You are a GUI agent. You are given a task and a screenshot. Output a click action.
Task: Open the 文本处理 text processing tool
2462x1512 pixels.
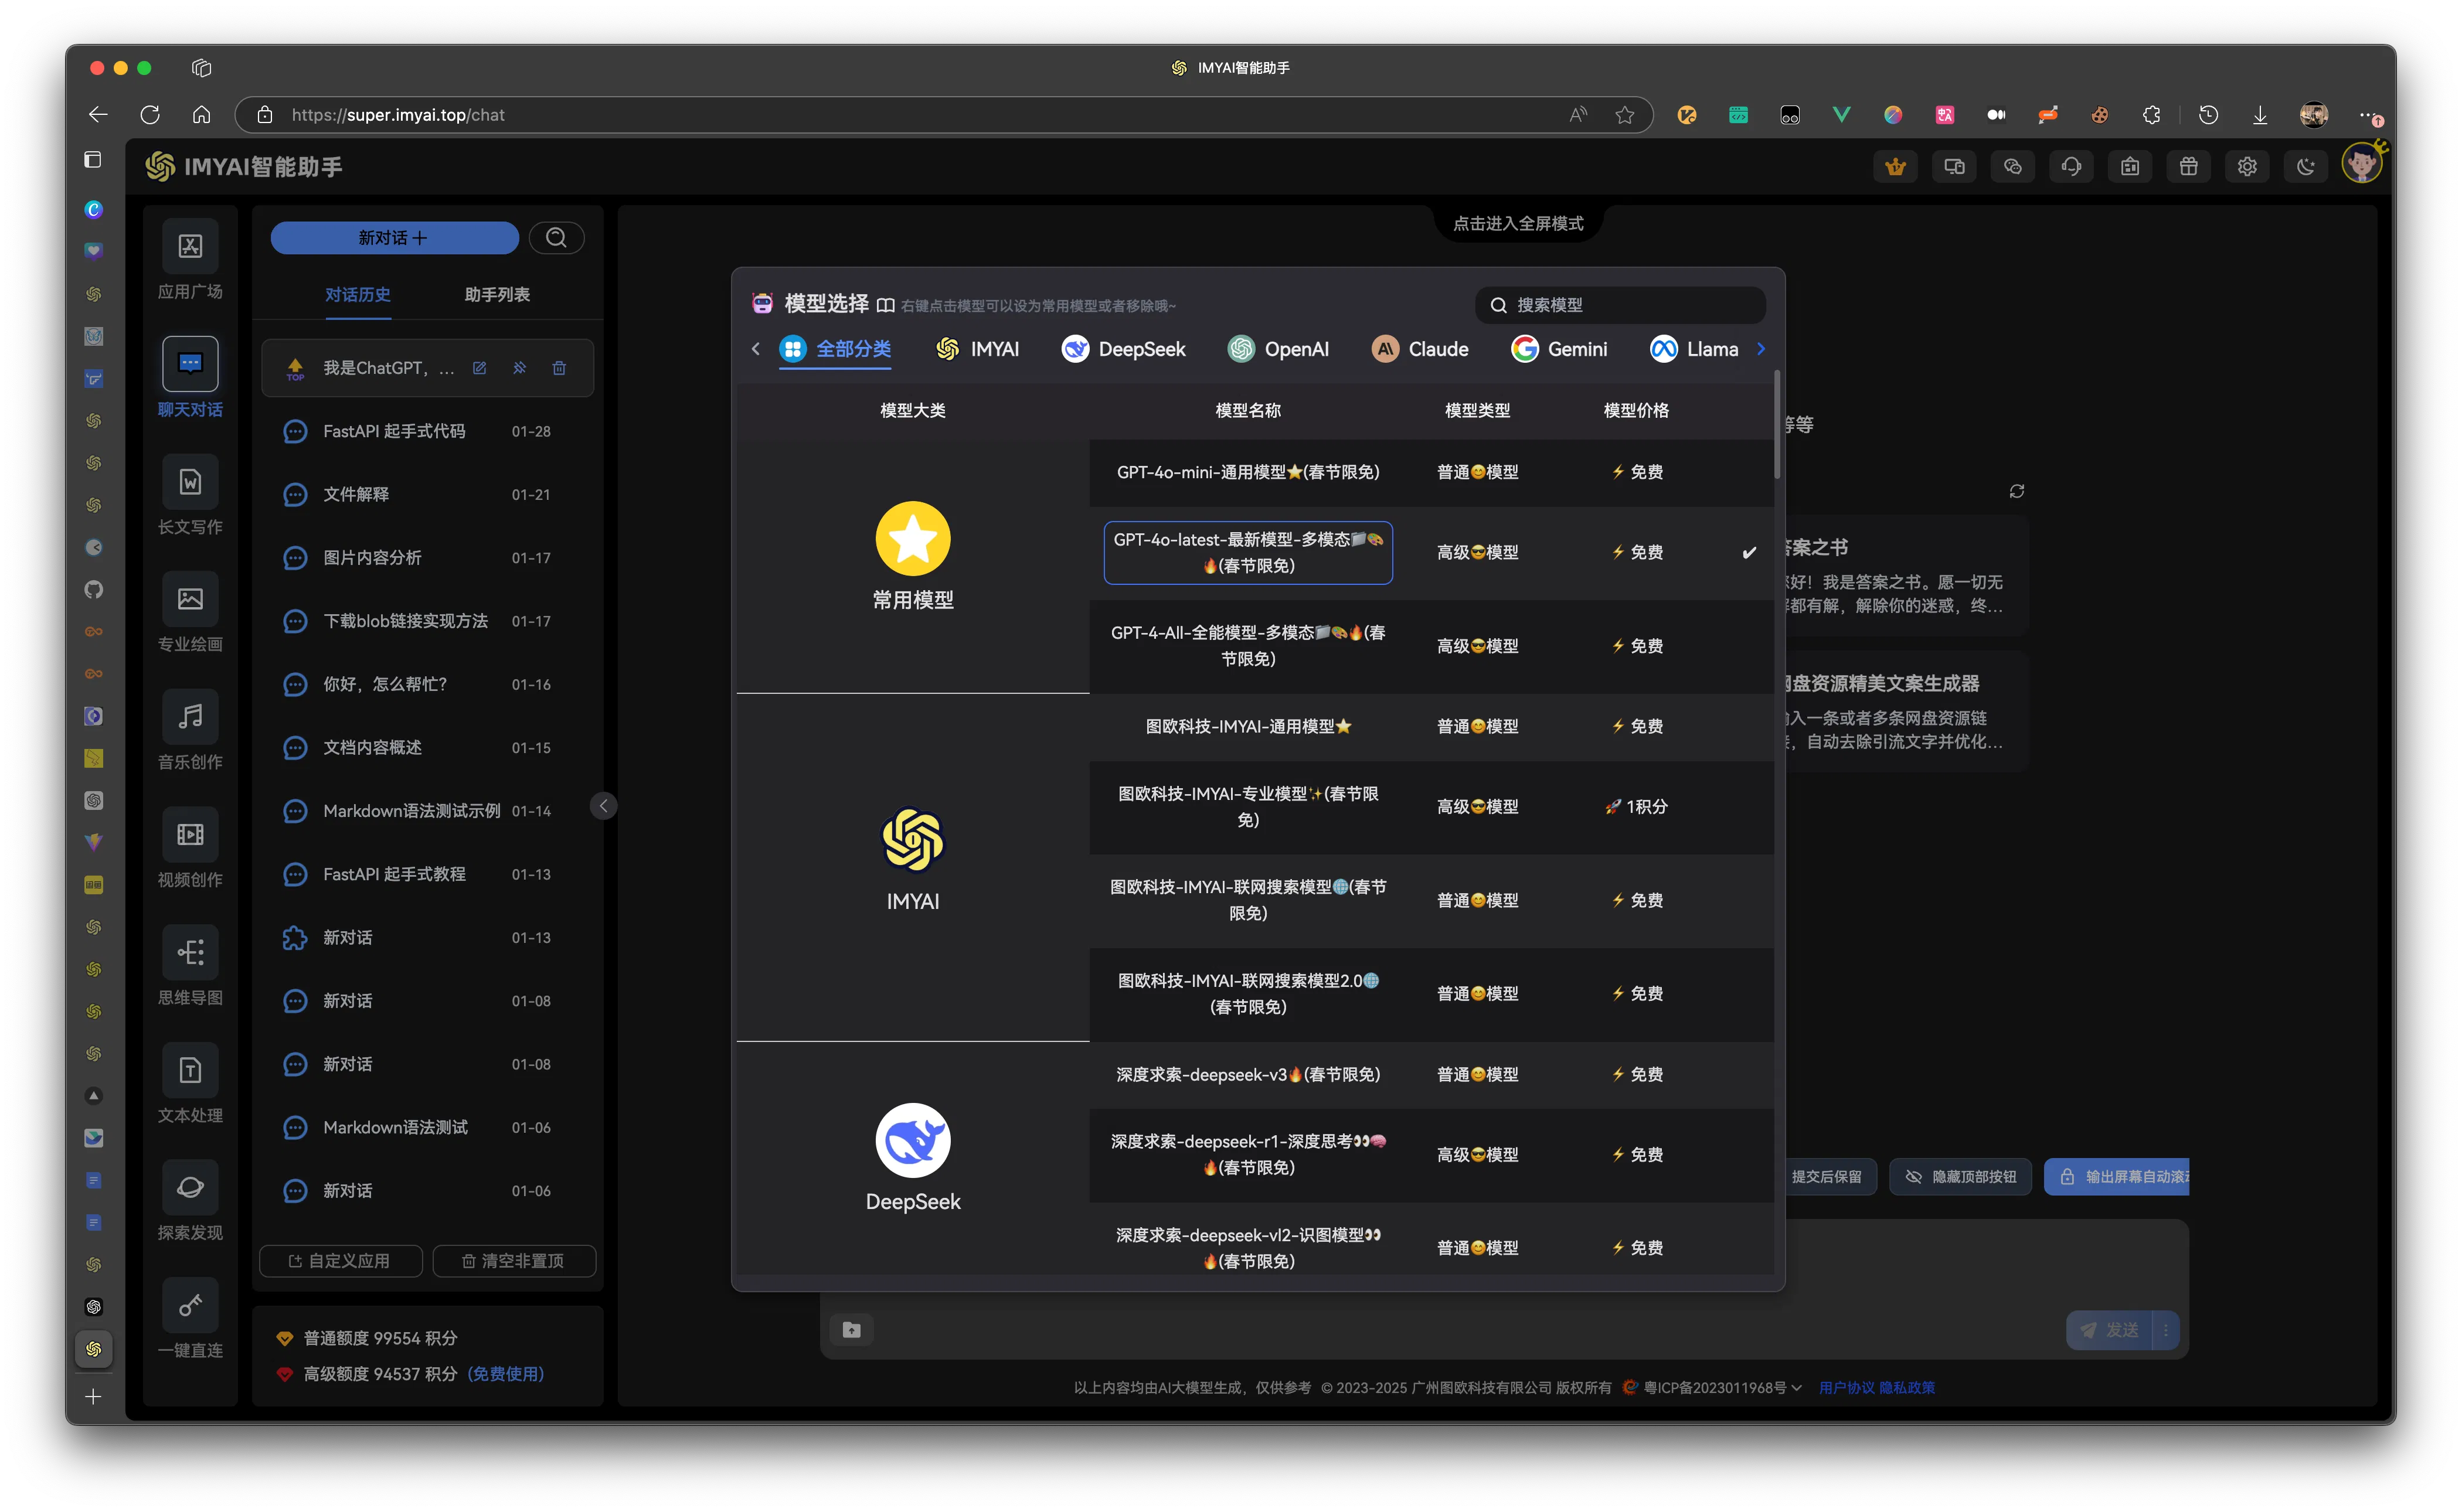click(190, 1070)
